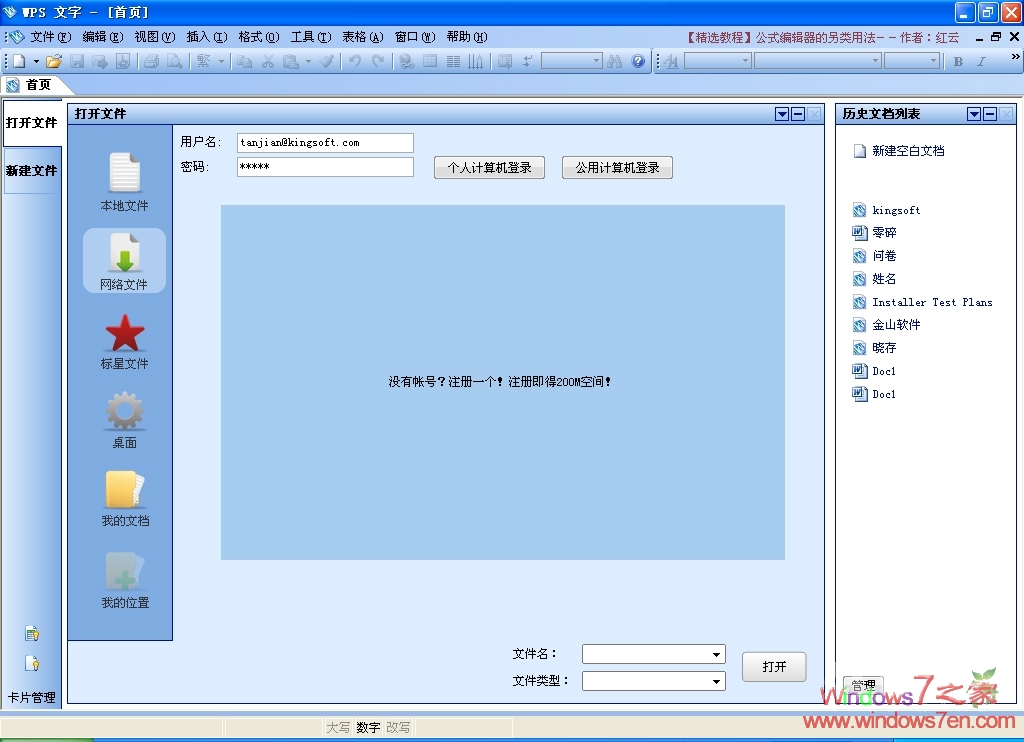The height and width of the screenshot is (742, 1024).
Task: Click the New document icon in toolbar
Action: pyautogui.click(x=19, y=61)
